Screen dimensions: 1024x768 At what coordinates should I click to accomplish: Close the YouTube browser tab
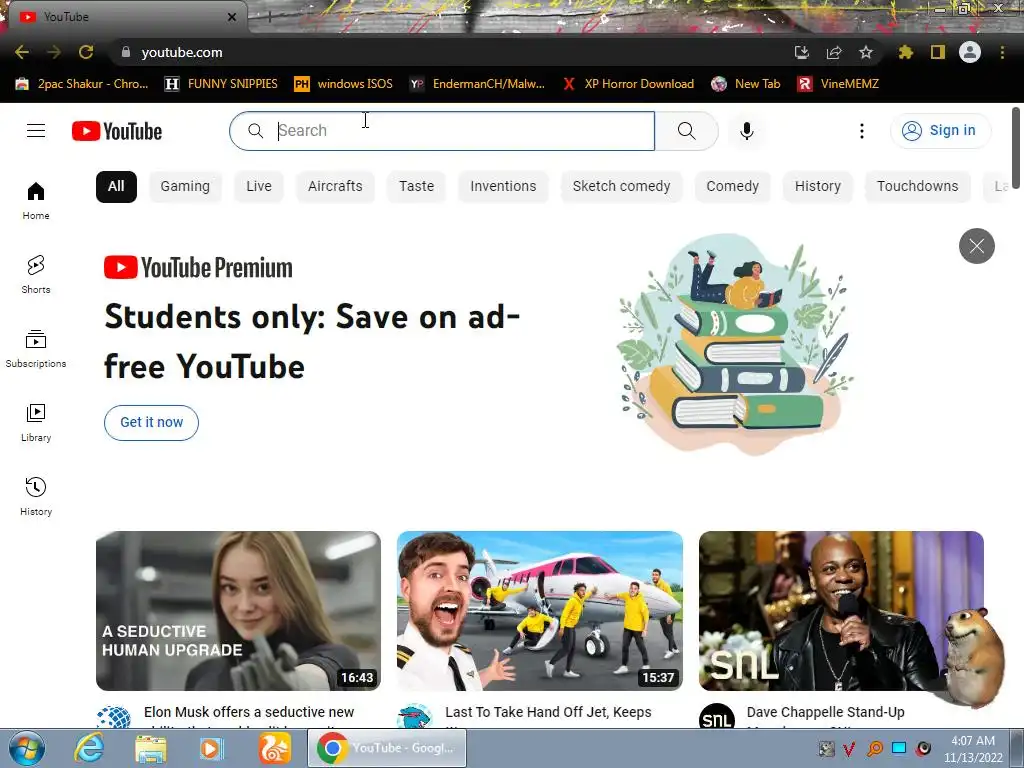[x=232, y=17]
